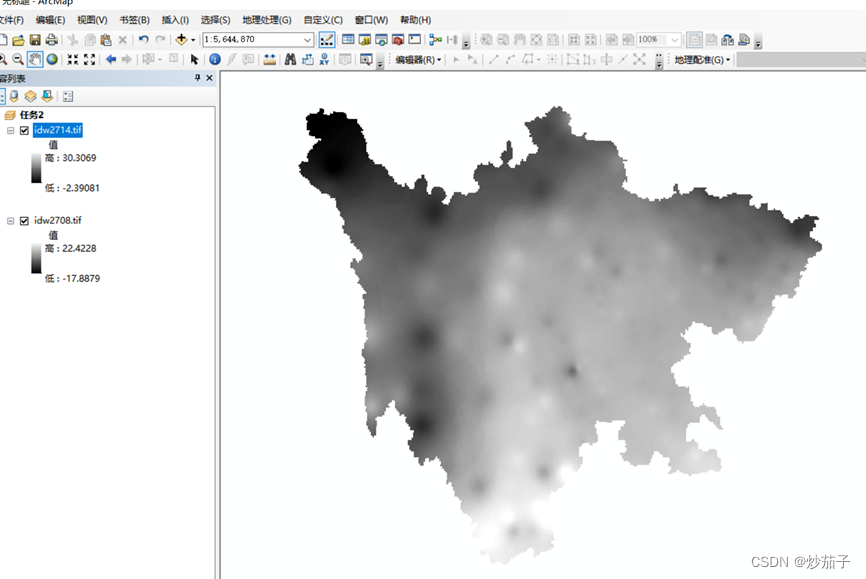The width and height of the screenshot is (866, 579).
Task: Pin the table of contents panel
Action: [197, 78]
